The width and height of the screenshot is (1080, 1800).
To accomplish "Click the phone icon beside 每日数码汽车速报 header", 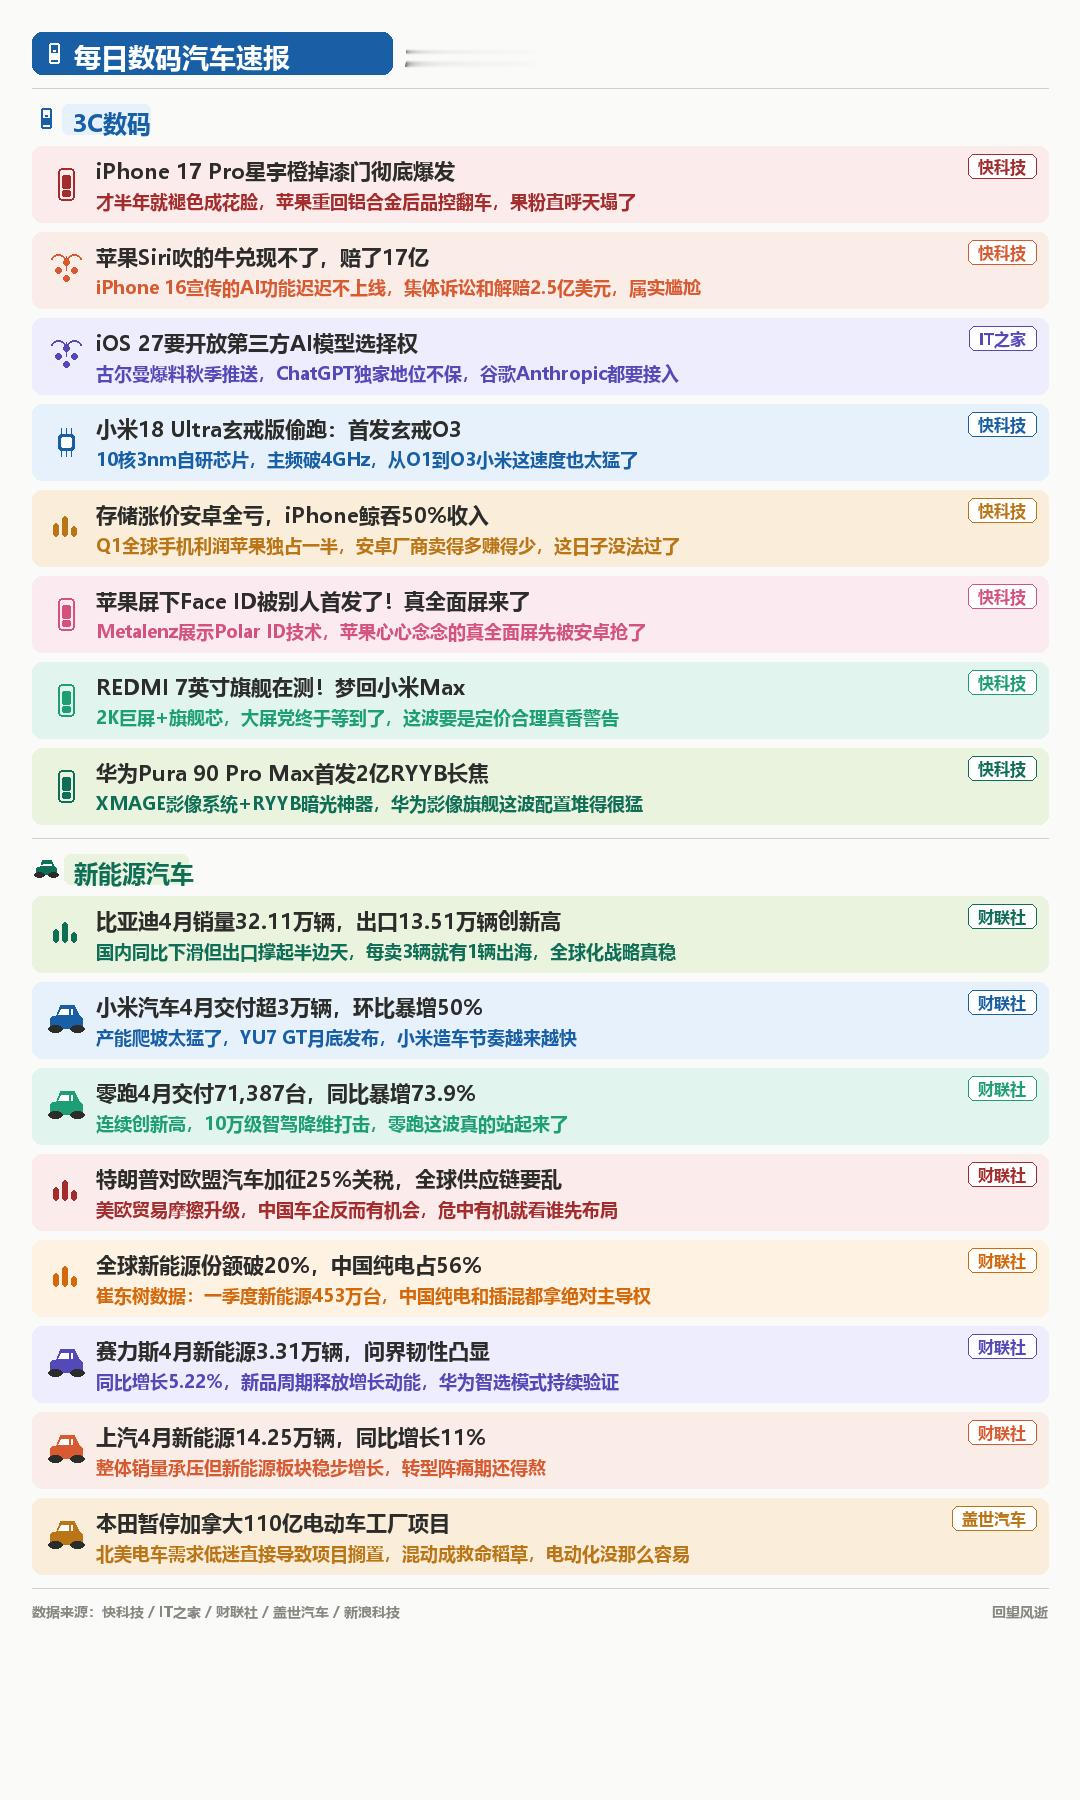I will (x=54, y=54).
